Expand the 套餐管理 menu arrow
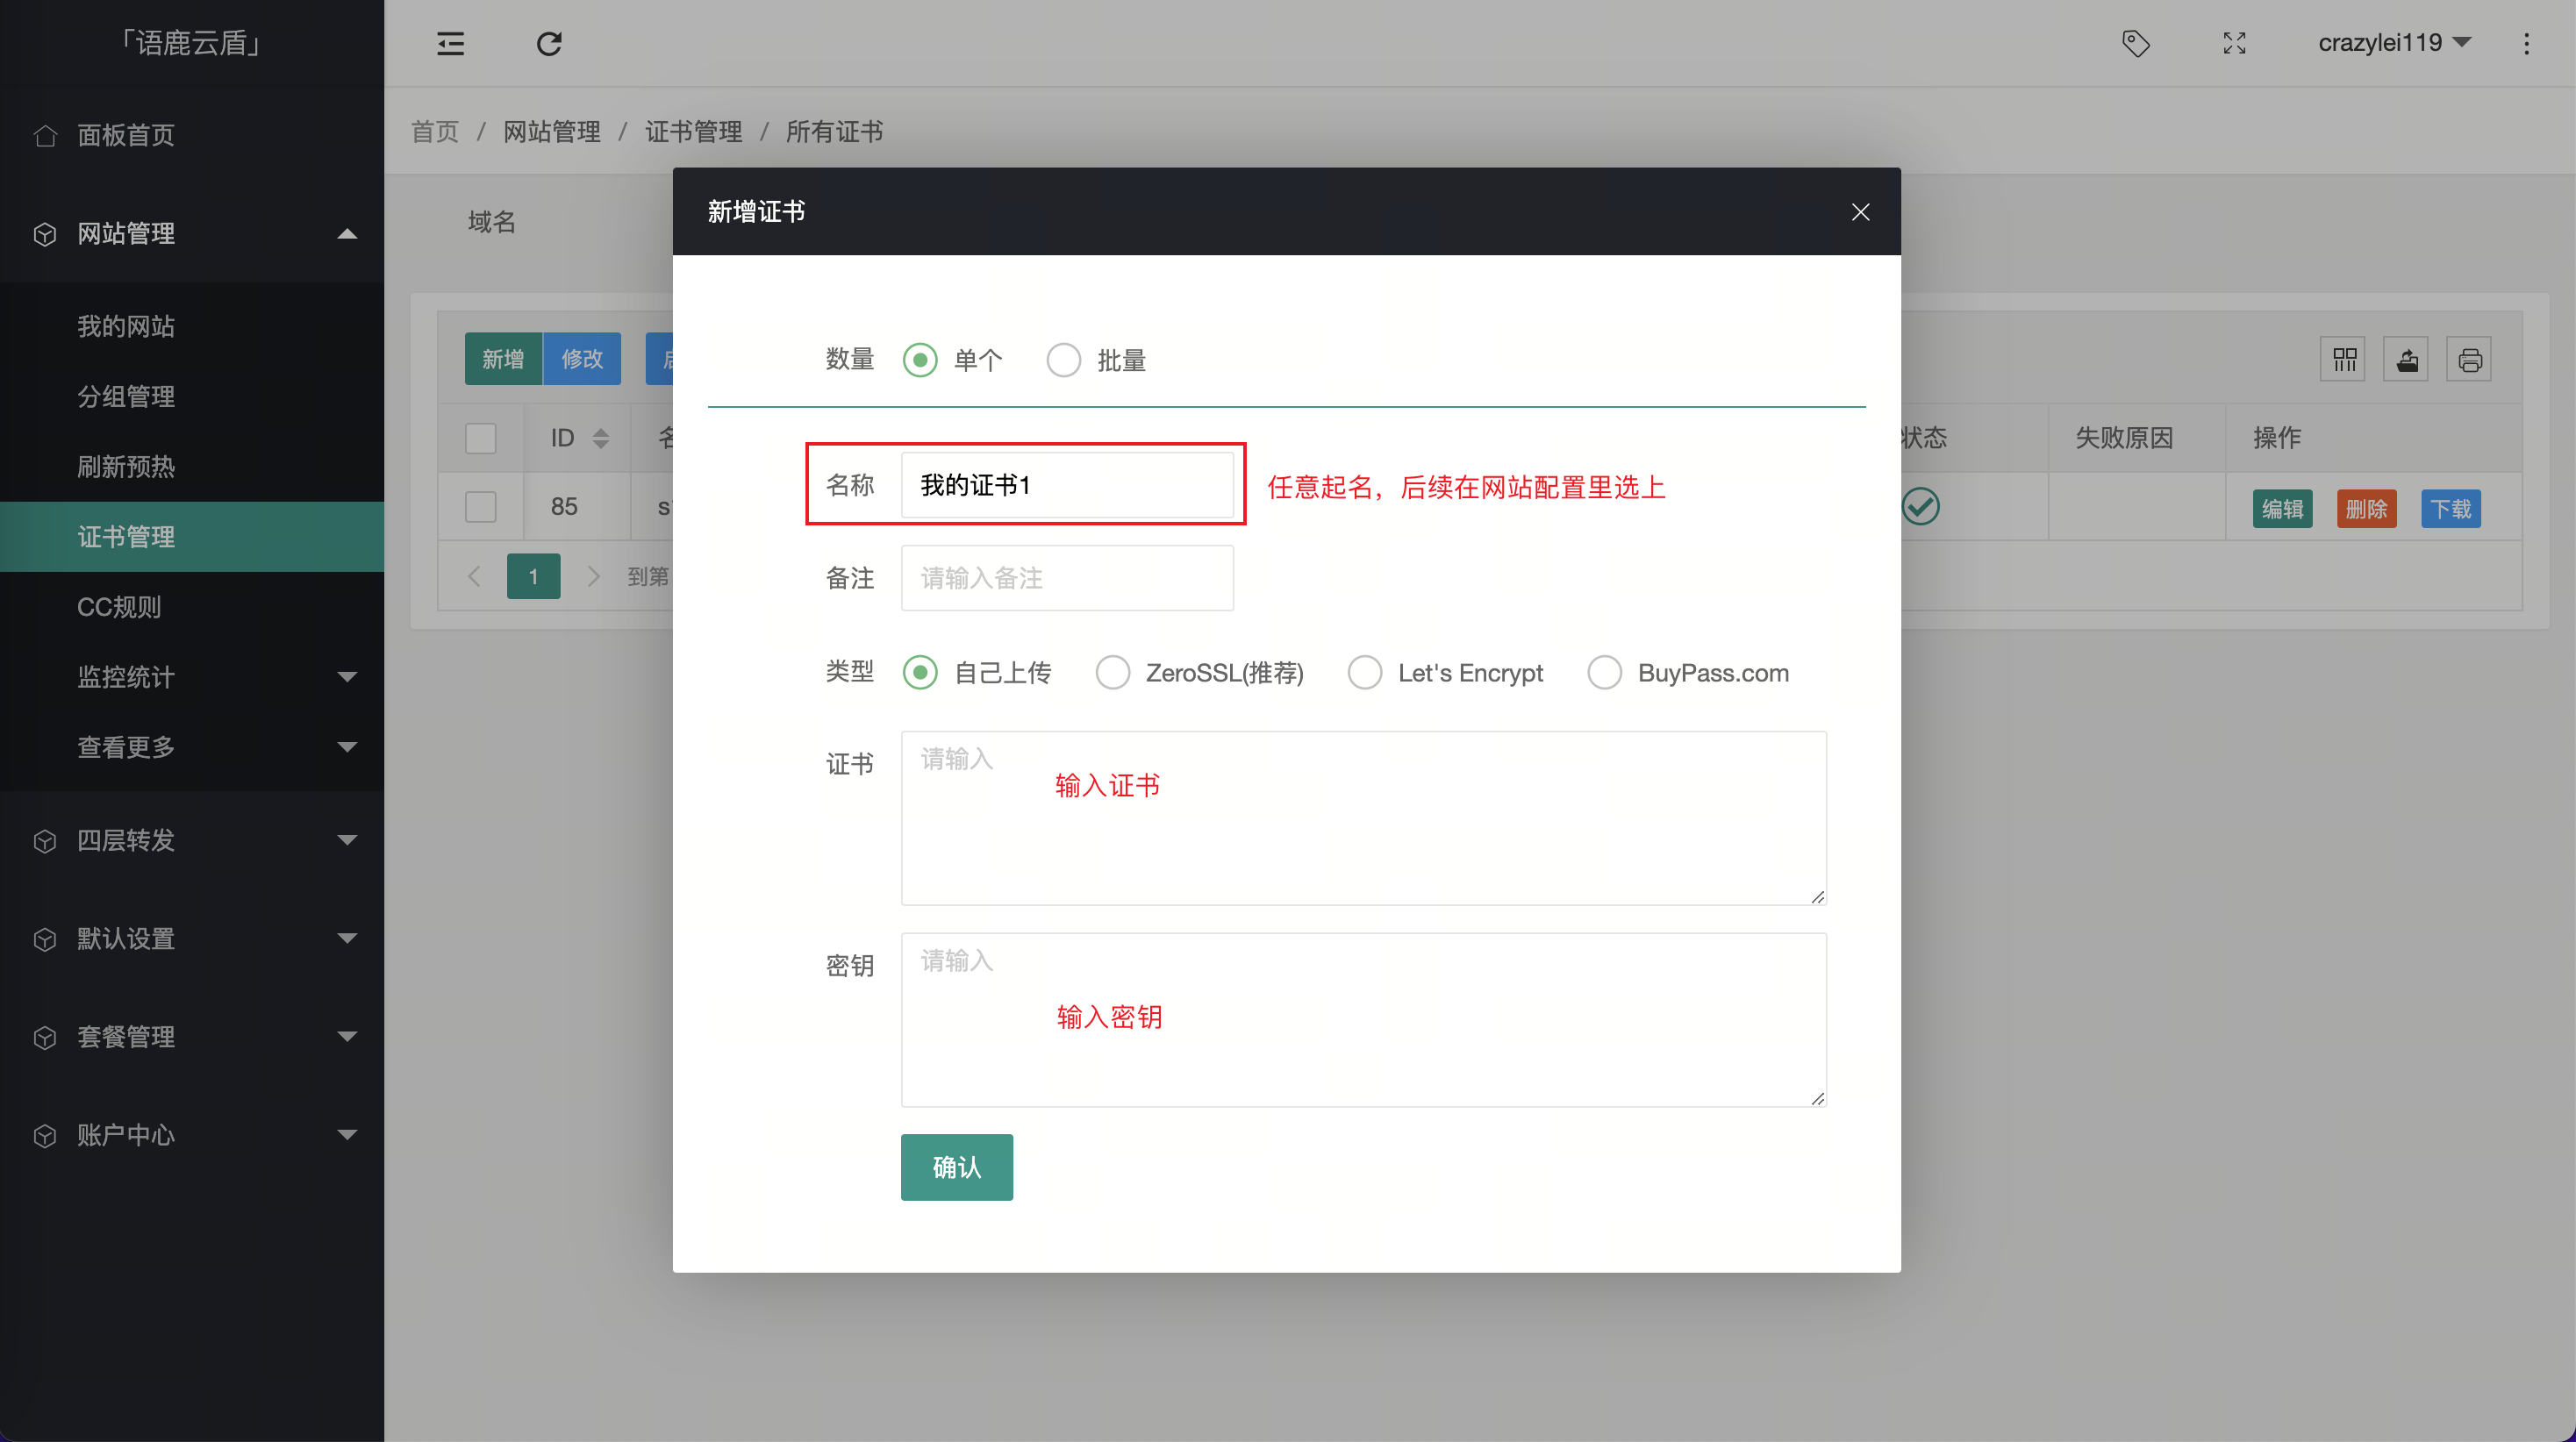Image resolution: width=2576 pixels, height=1442 pixels. point(347,1036)
